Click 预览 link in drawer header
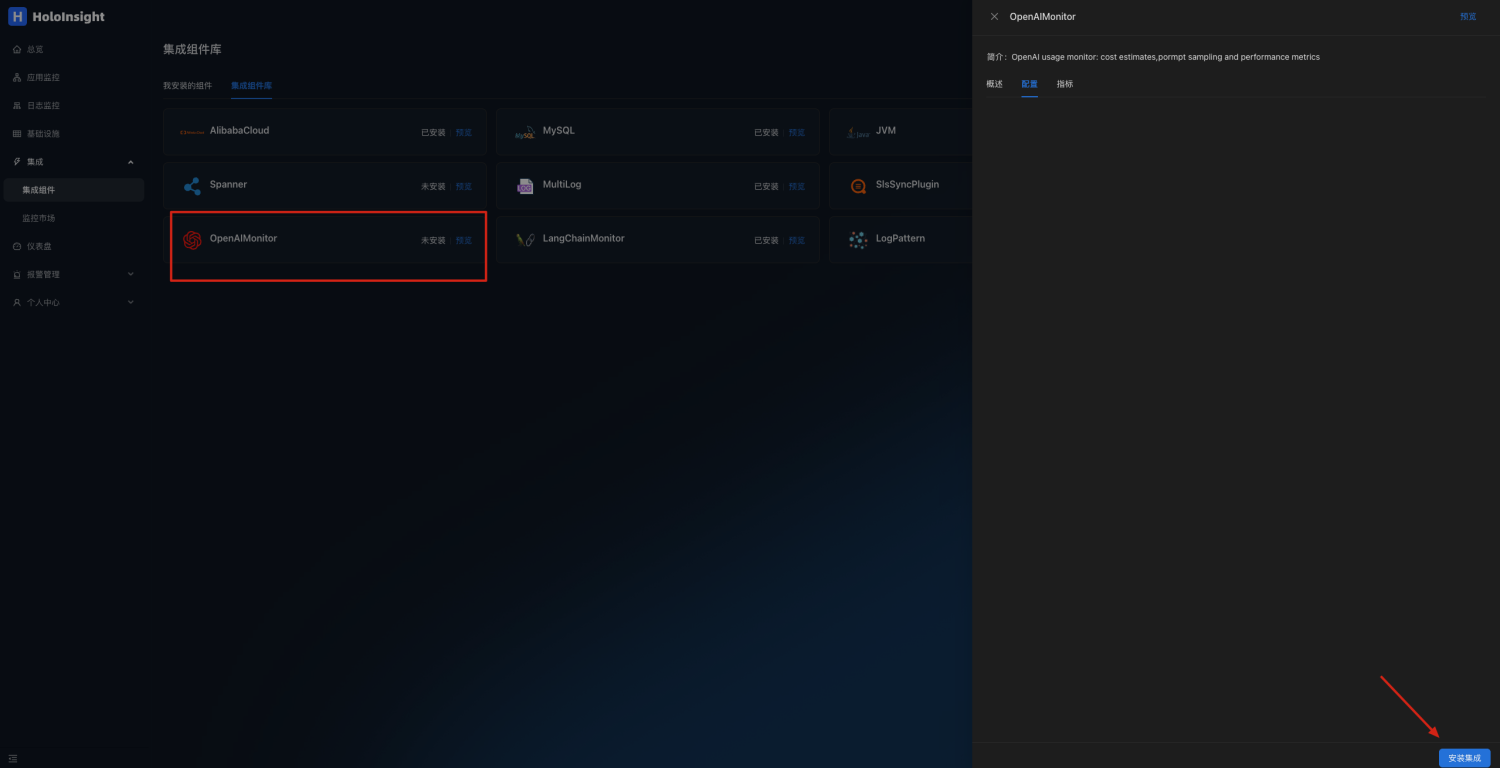The height and width of the screenshot is (768, 1500). click(1468, 16)
